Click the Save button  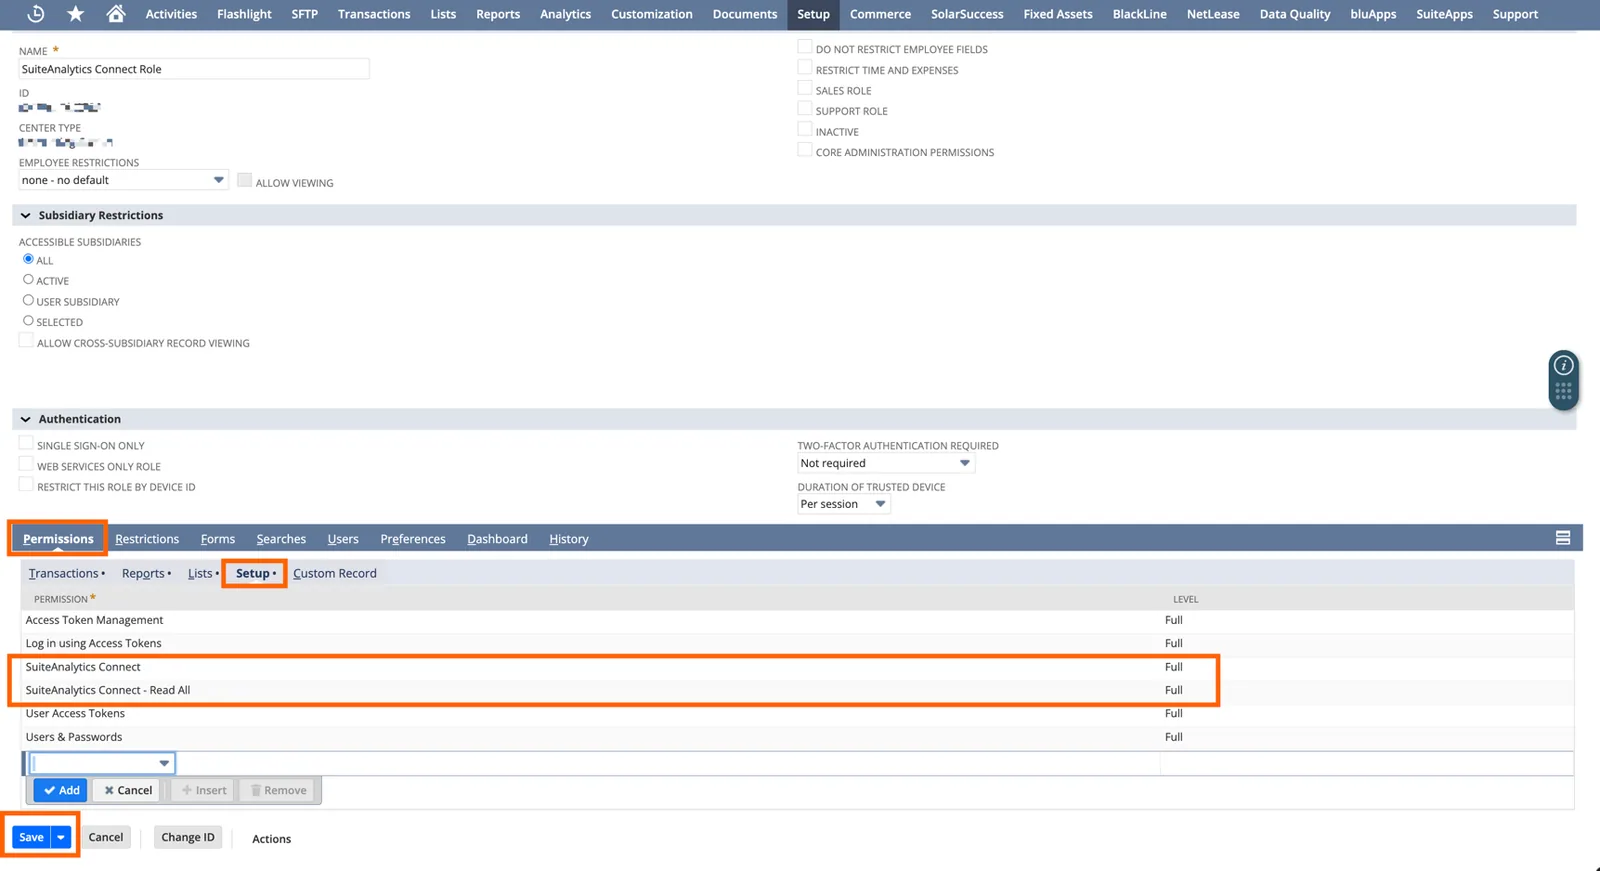coord(31,837)
